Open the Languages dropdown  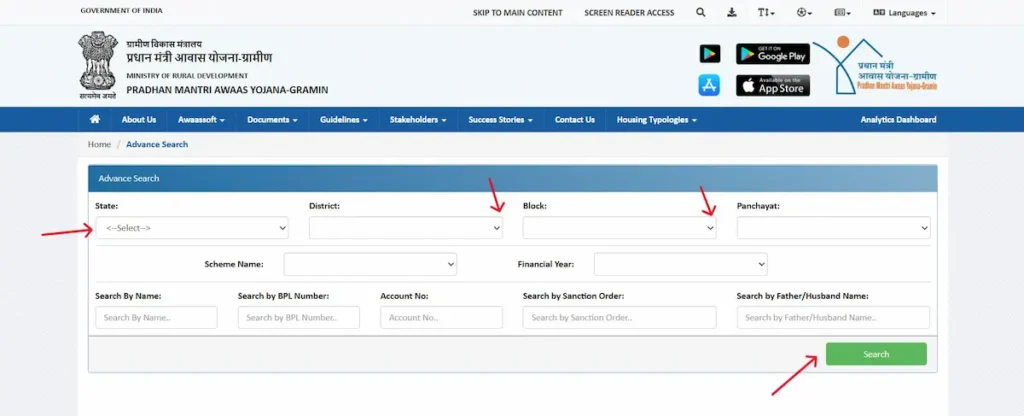click(x=904, y=13)
